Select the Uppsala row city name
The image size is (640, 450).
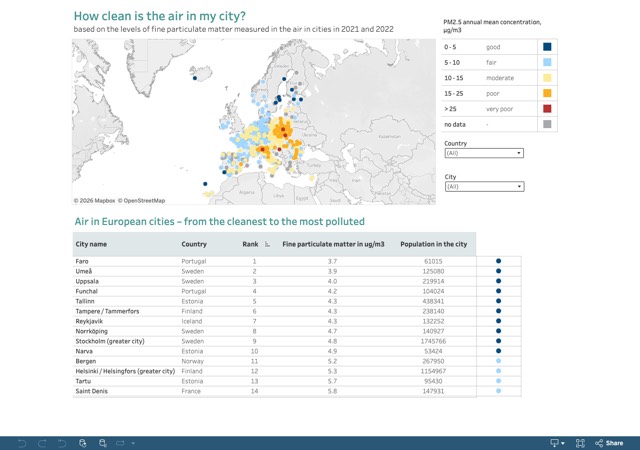click(x=87, y=281)
